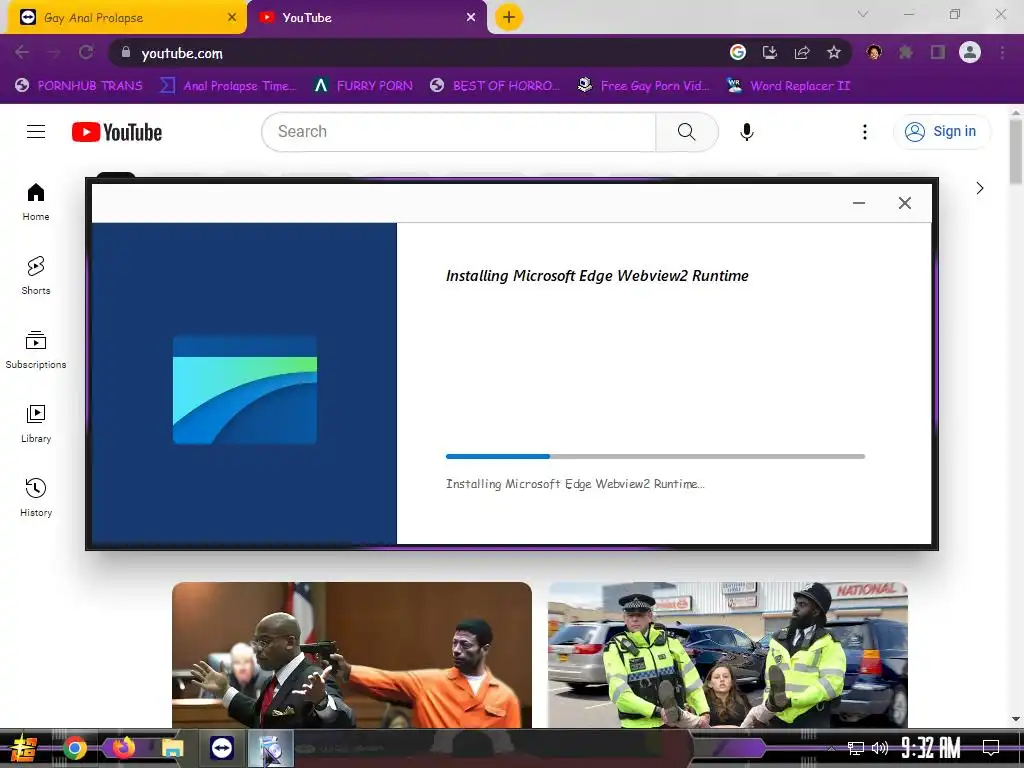Image resolution: width=1024 pixels, height=768 pixels.
Task: Click the browser back arrow
Action: [22, 52]
